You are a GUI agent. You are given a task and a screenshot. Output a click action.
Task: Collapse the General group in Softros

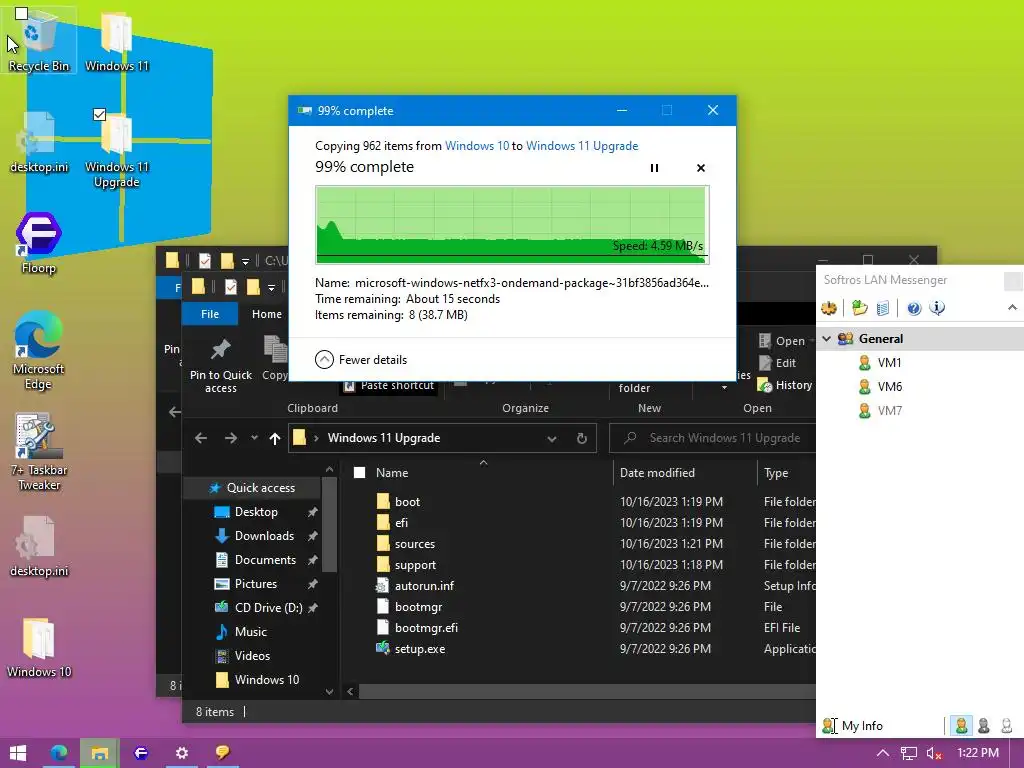(x=826, y=338)
